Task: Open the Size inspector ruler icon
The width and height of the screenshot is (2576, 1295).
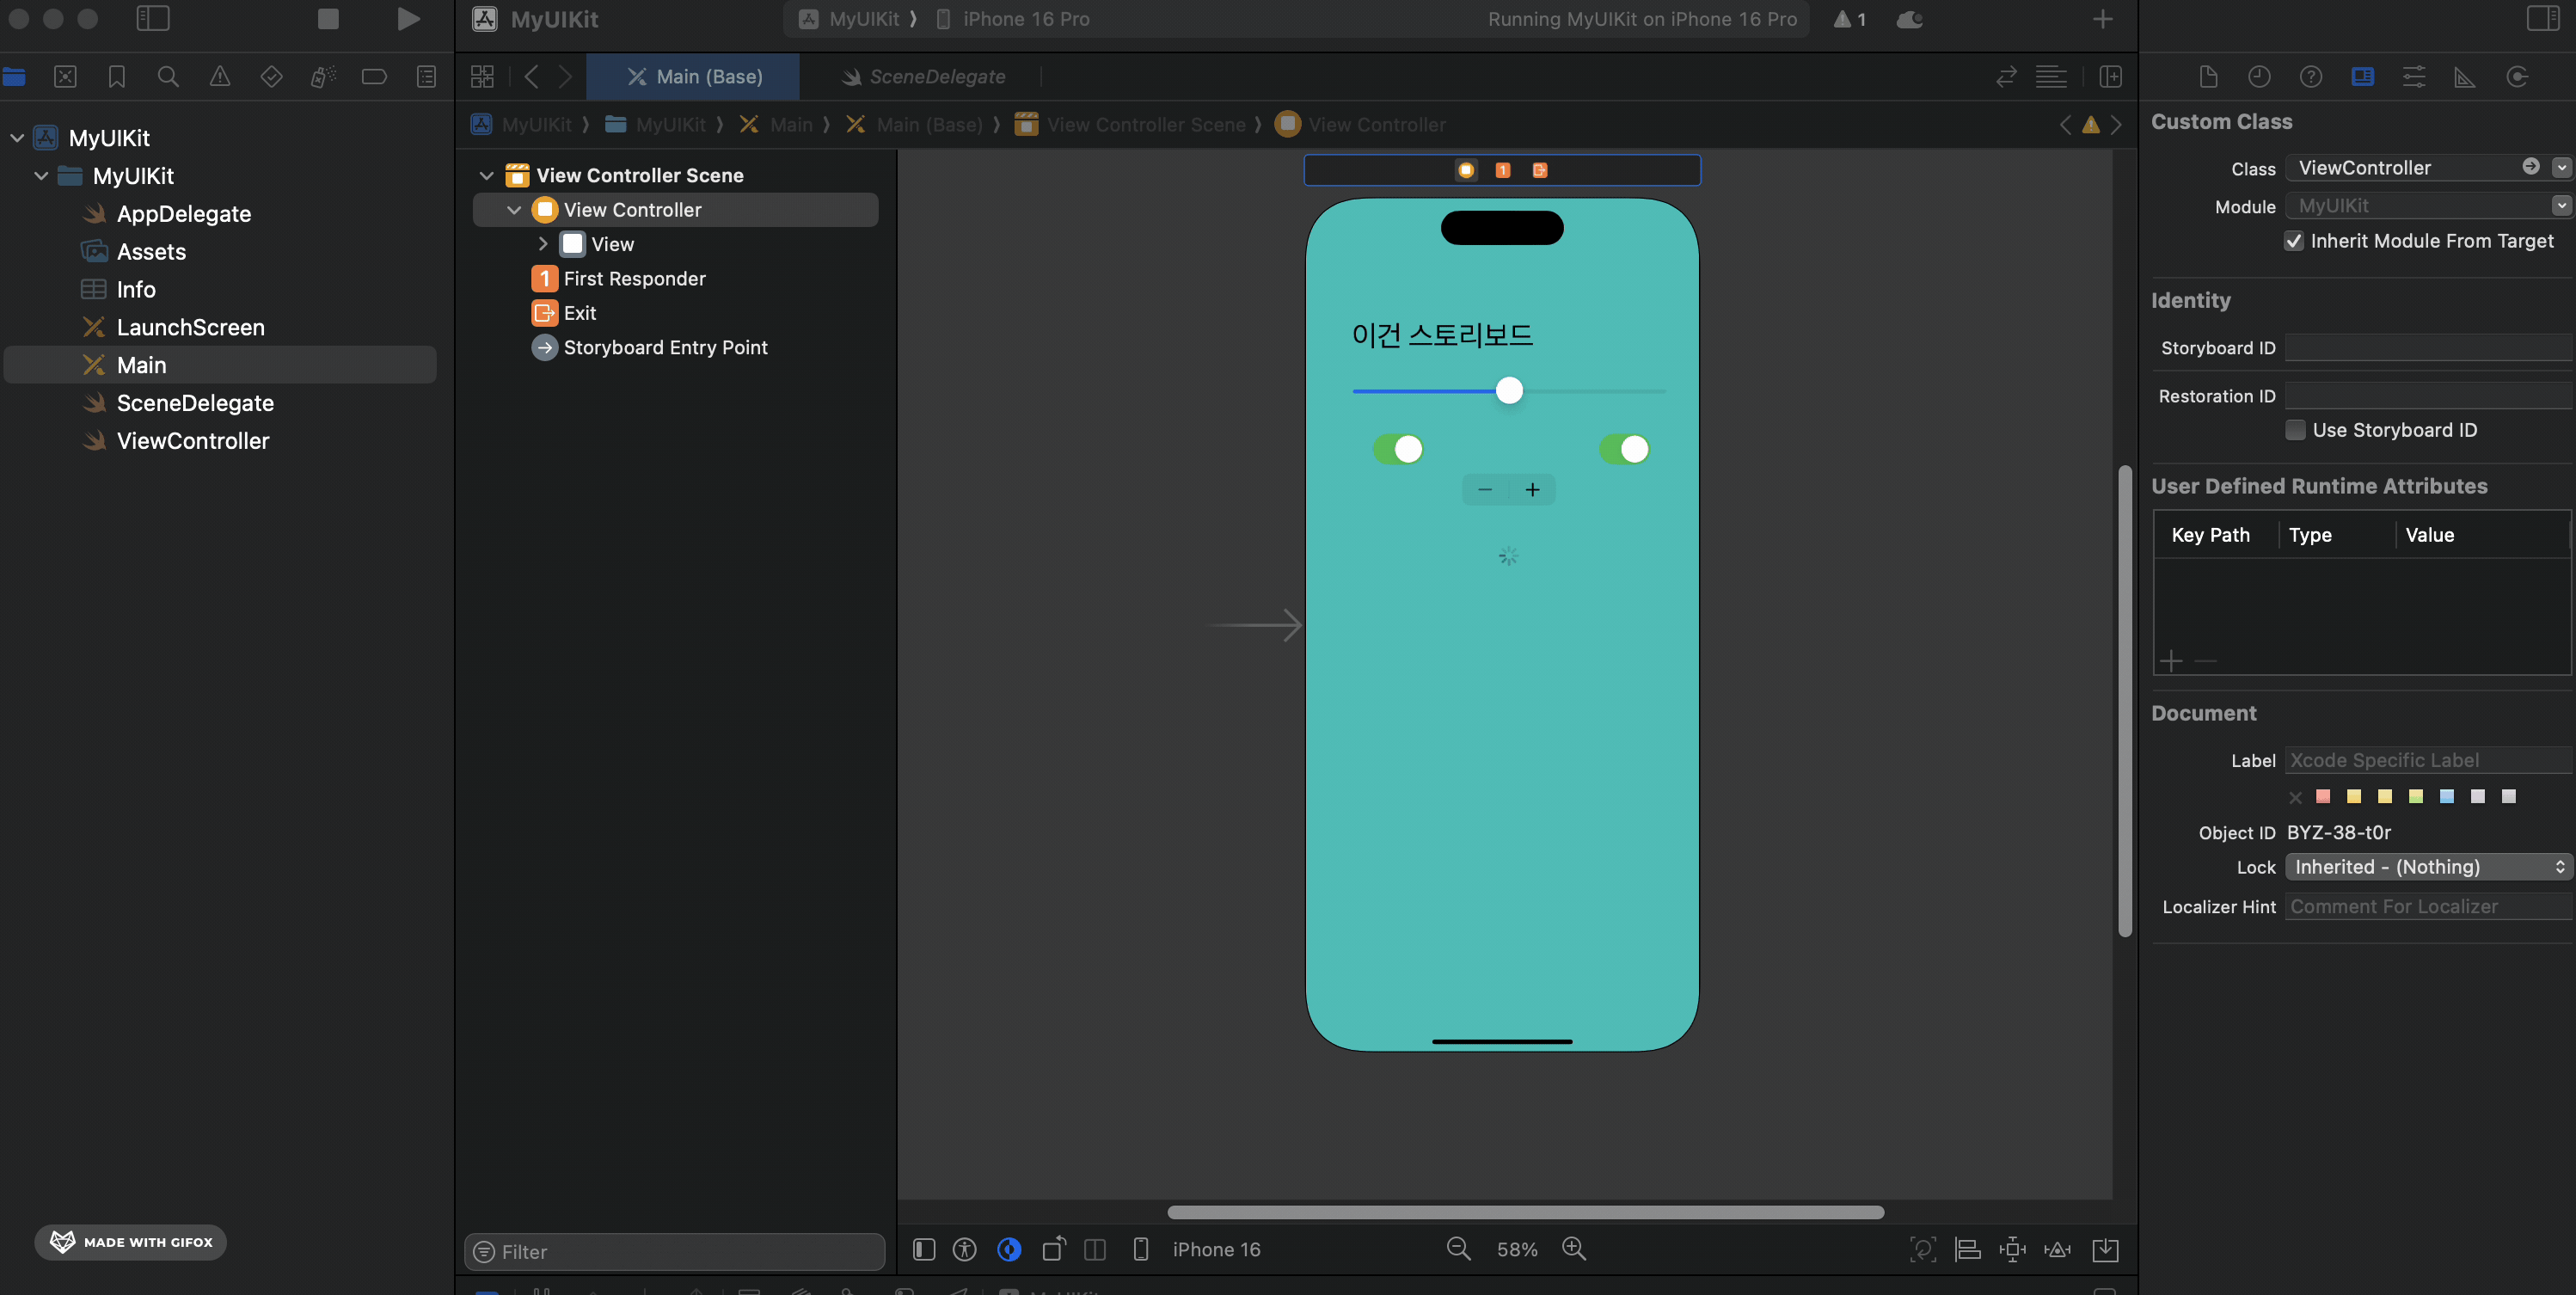Action: 2465,77
